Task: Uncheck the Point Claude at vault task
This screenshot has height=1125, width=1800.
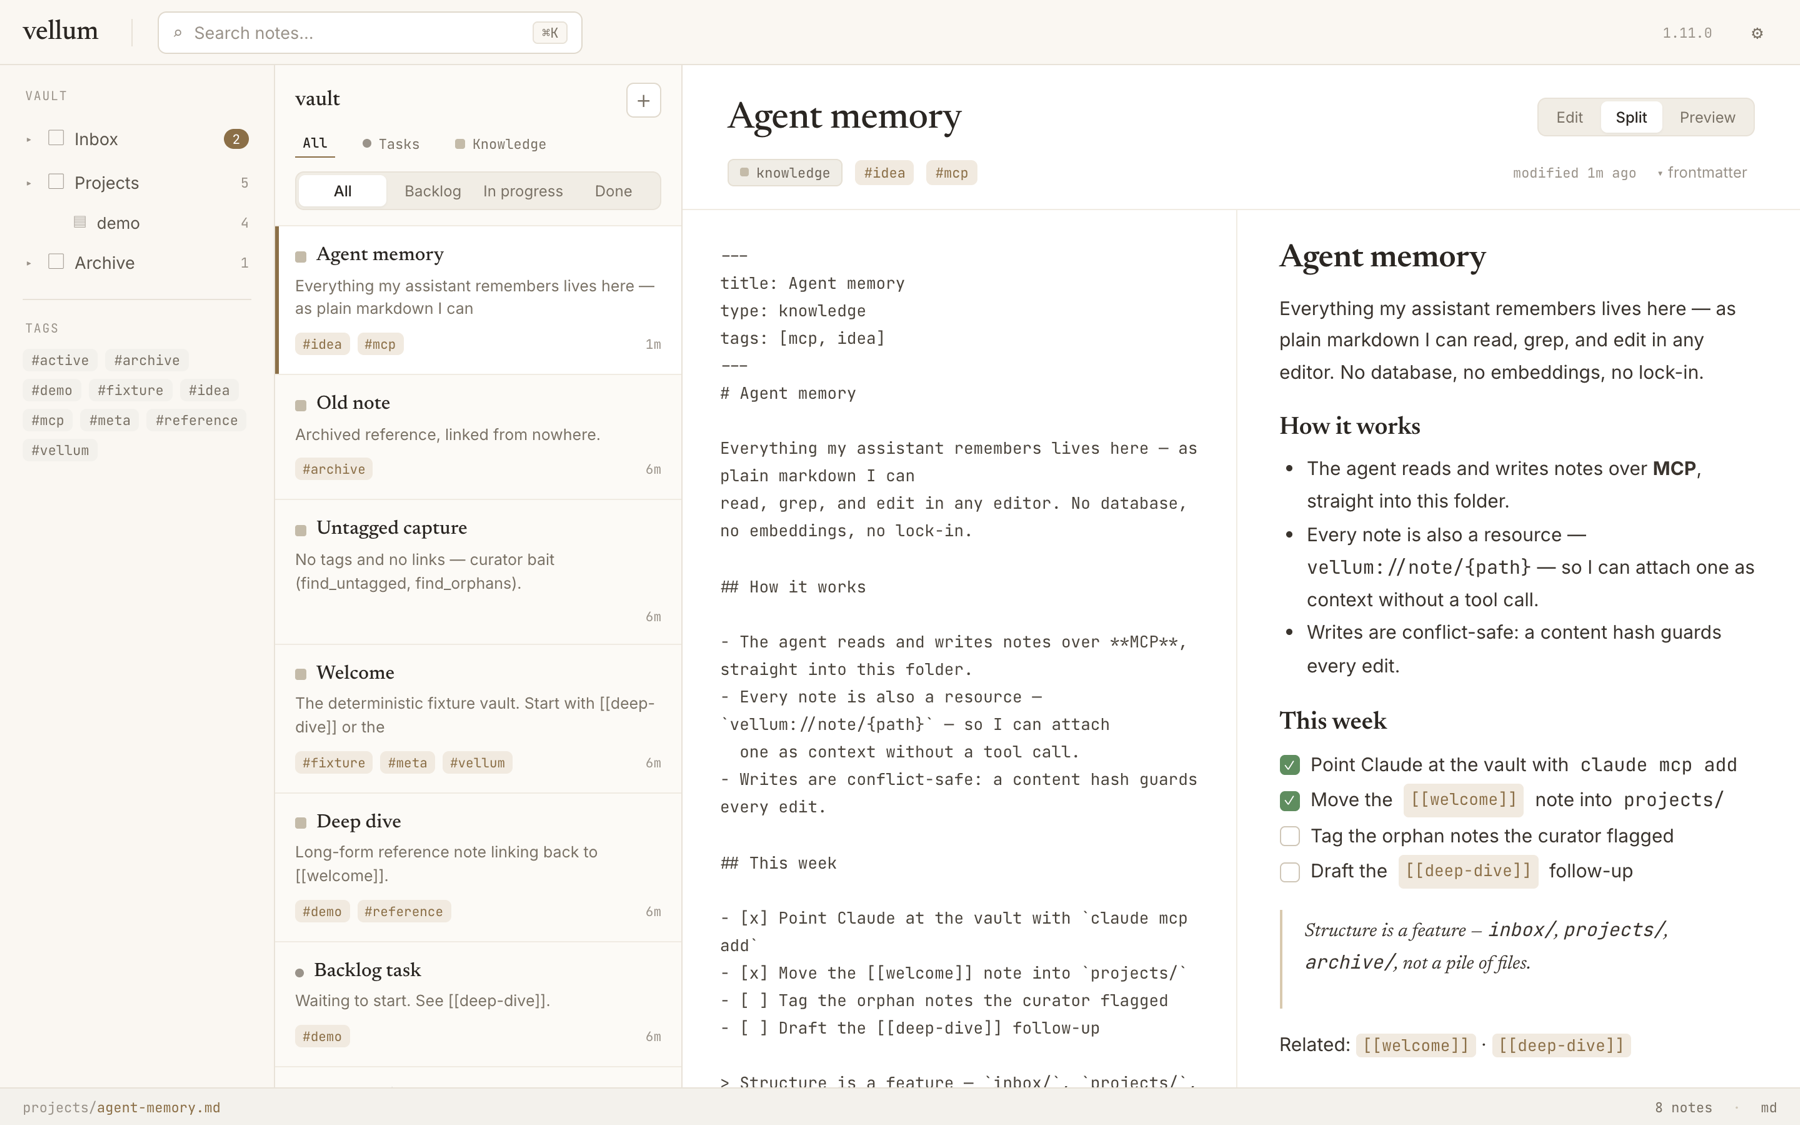Action: (1290, 765)
